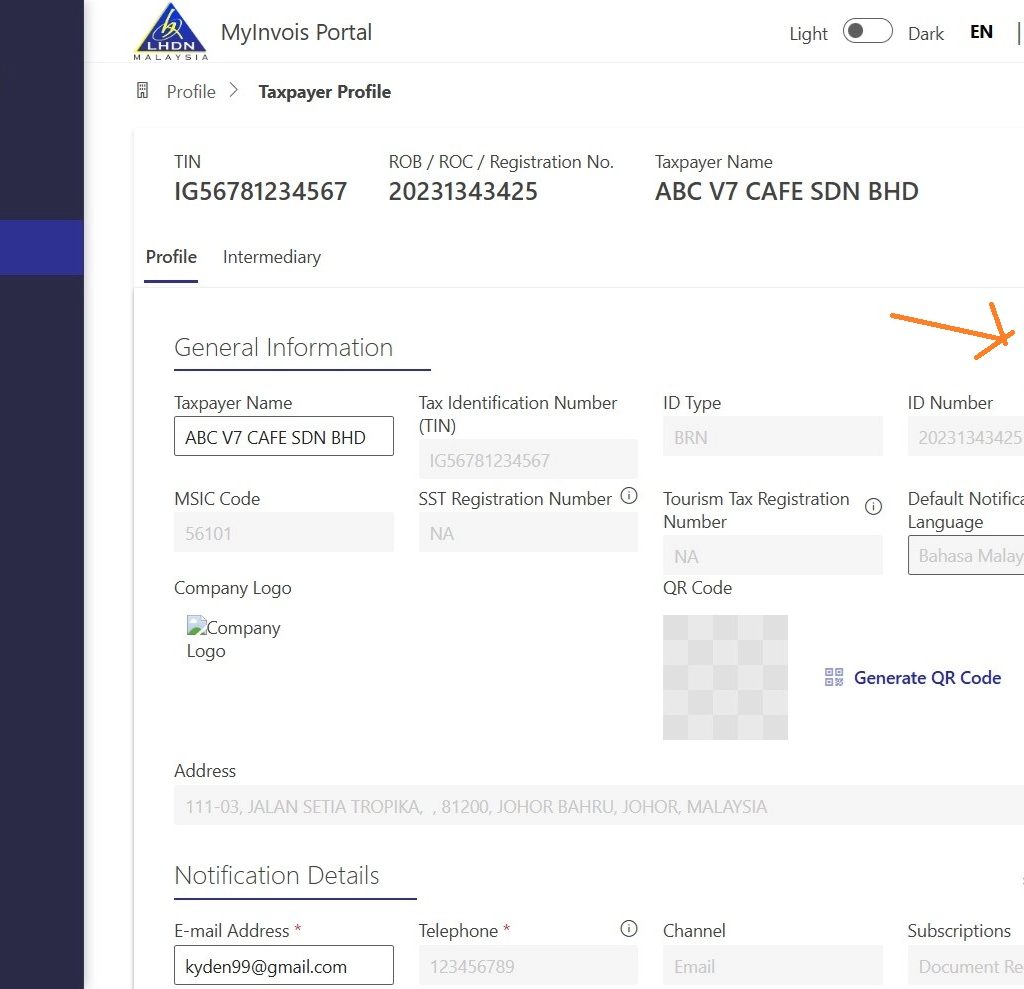Screen dimensions: 1024x989
Task: Click the Generate QR Code button
Action: [x=913, y=678]
